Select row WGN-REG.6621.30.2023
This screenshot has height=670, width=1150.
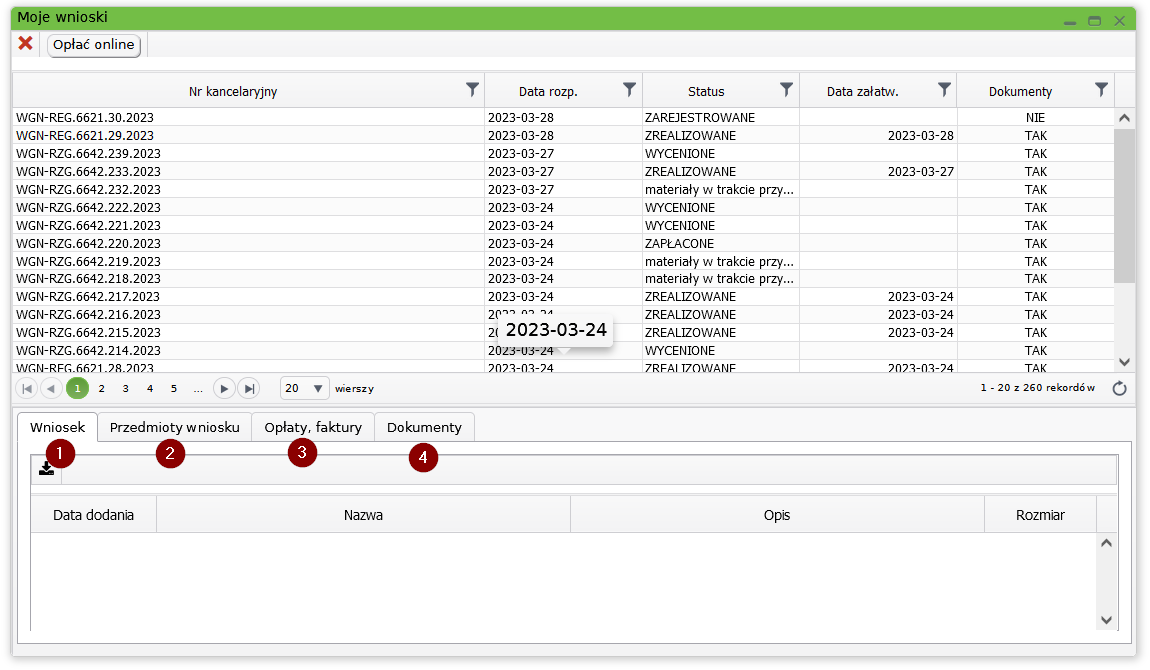point(85,117)
